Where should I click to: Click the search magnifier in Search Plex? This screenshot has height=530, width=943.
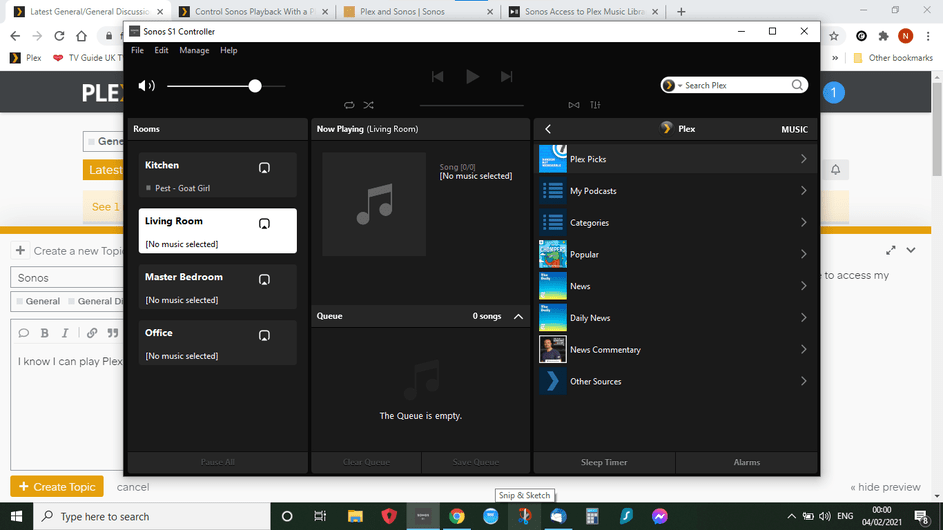[797, 85]
